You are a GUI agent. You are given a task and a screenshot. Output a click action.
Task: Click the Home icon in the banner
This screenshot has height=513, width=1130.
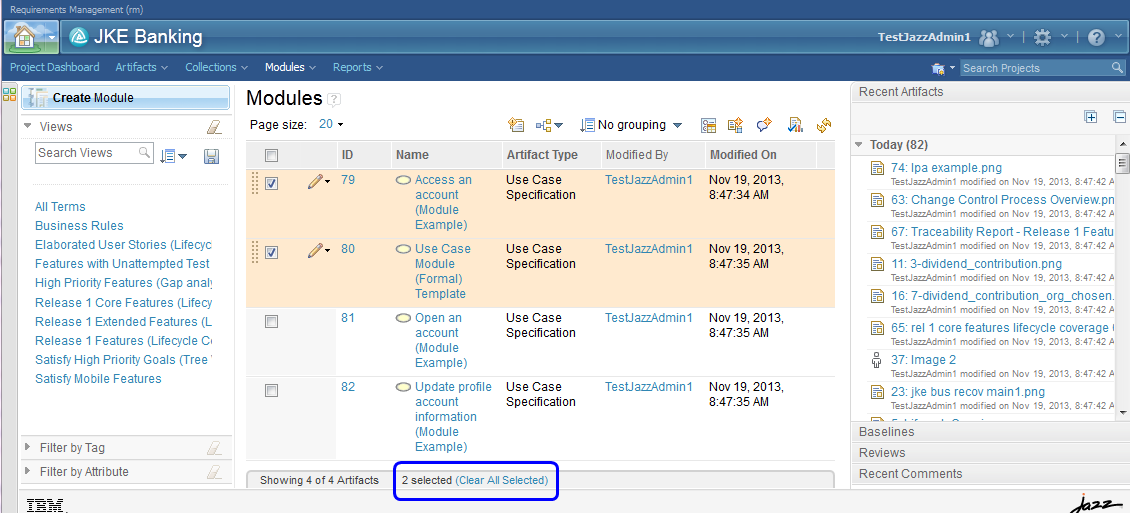[24, 37]
